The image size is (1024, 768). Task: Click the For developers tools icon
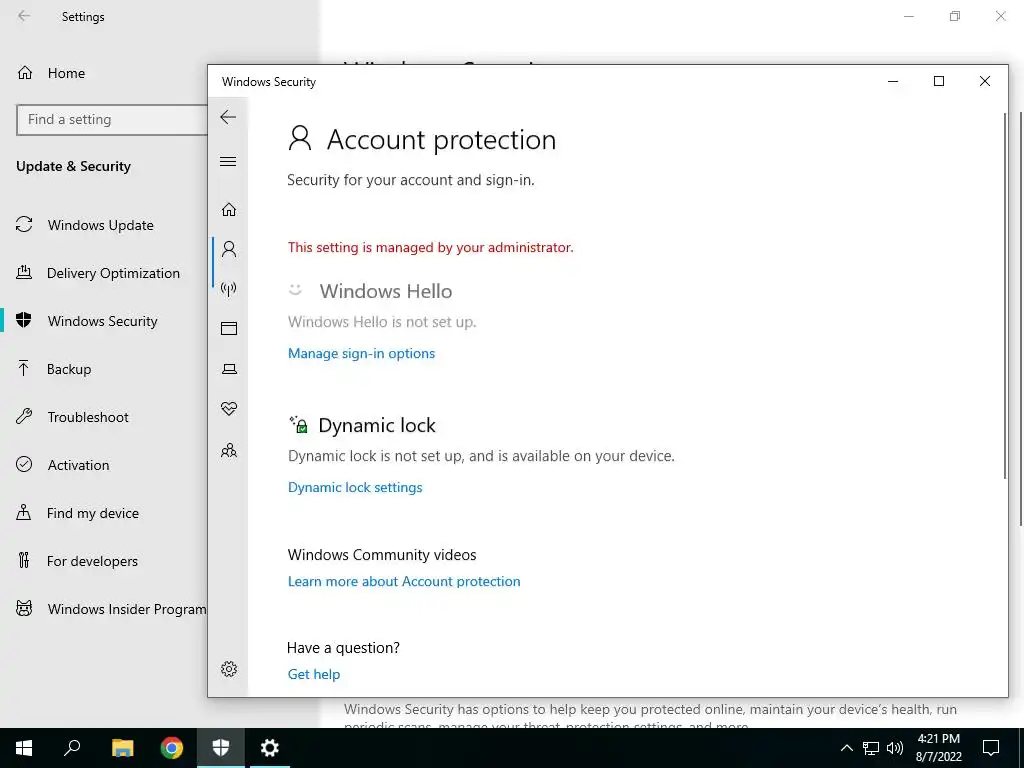(x=24, y=560)
